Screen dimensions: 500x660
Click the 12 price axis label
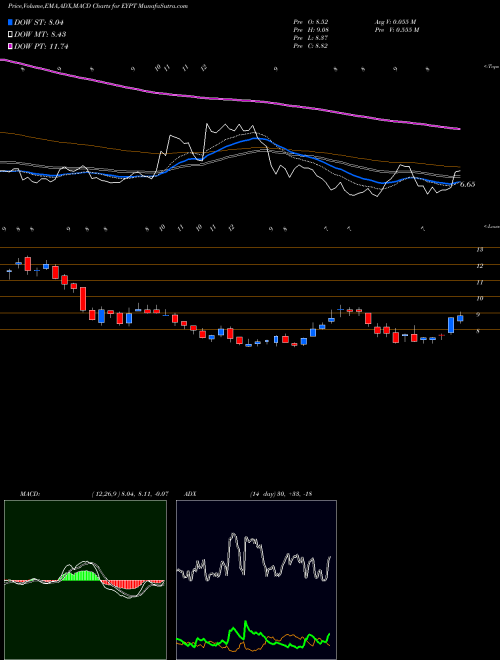[479, 266]
